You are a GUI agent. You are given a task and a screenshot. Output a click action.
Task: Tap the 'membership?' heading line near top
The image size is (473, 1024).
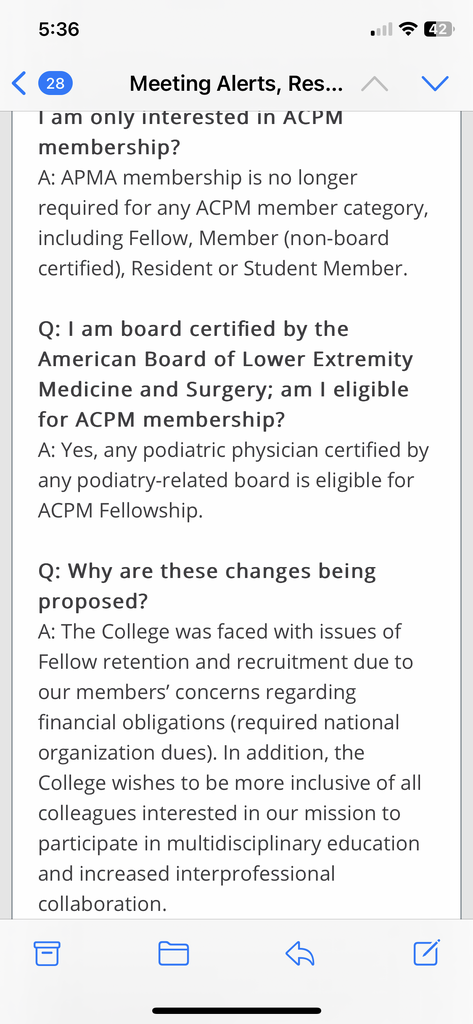(109, 148)
